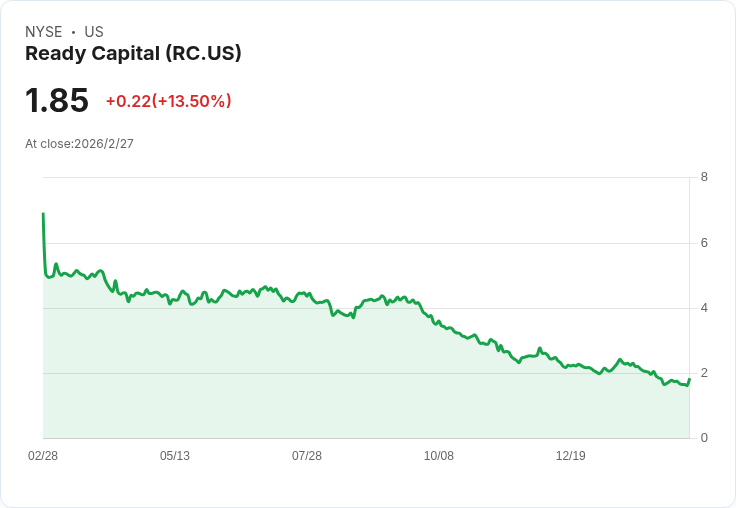Click the 12/19 date axis label
This screenshot has width=736, height=508.
tap(571, 456)
